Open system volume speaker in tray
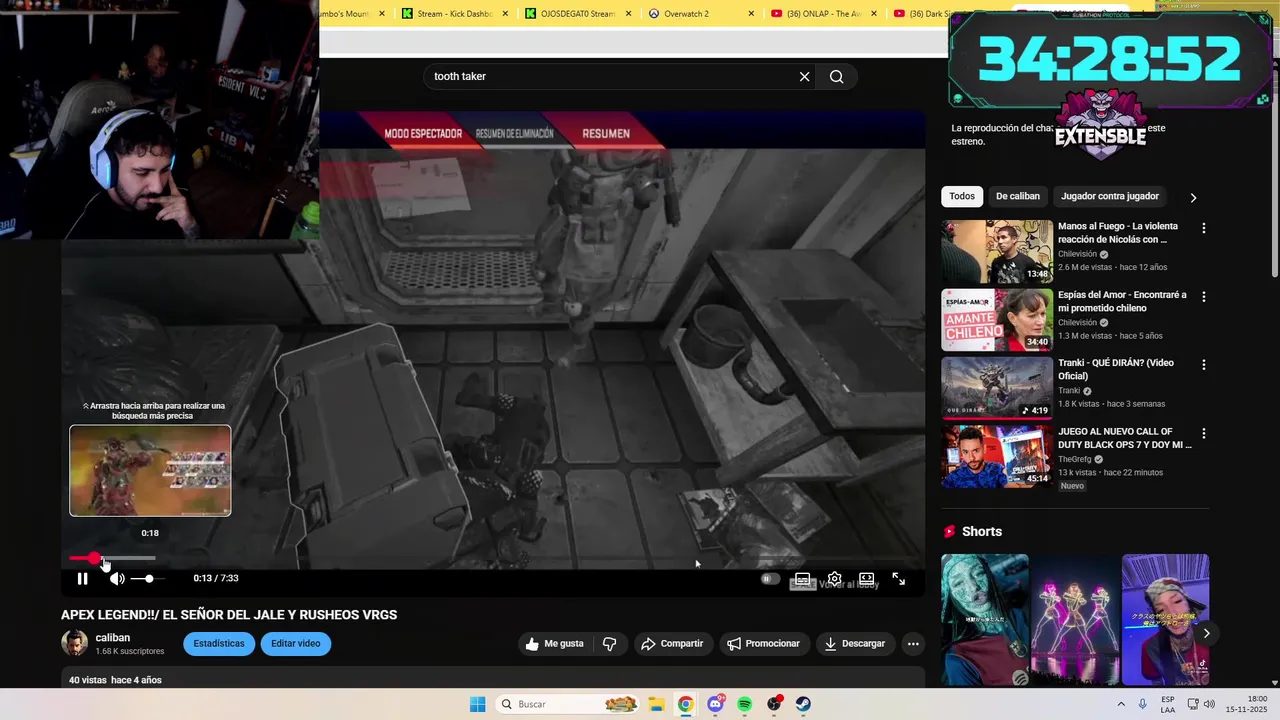Image resolution: width=1280 pixels, height=720 pixels. point(1209,704)
